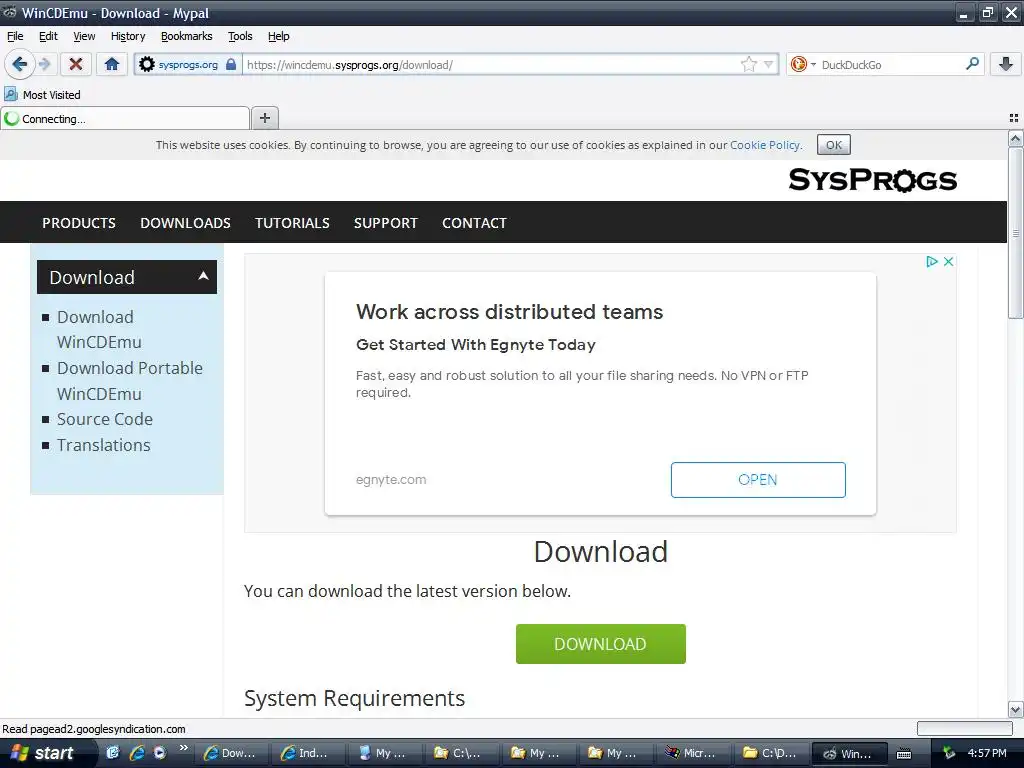Screen dimensions: 1024x768
Task: Close the ad with the X icon
Action: (x=948, y=261)
